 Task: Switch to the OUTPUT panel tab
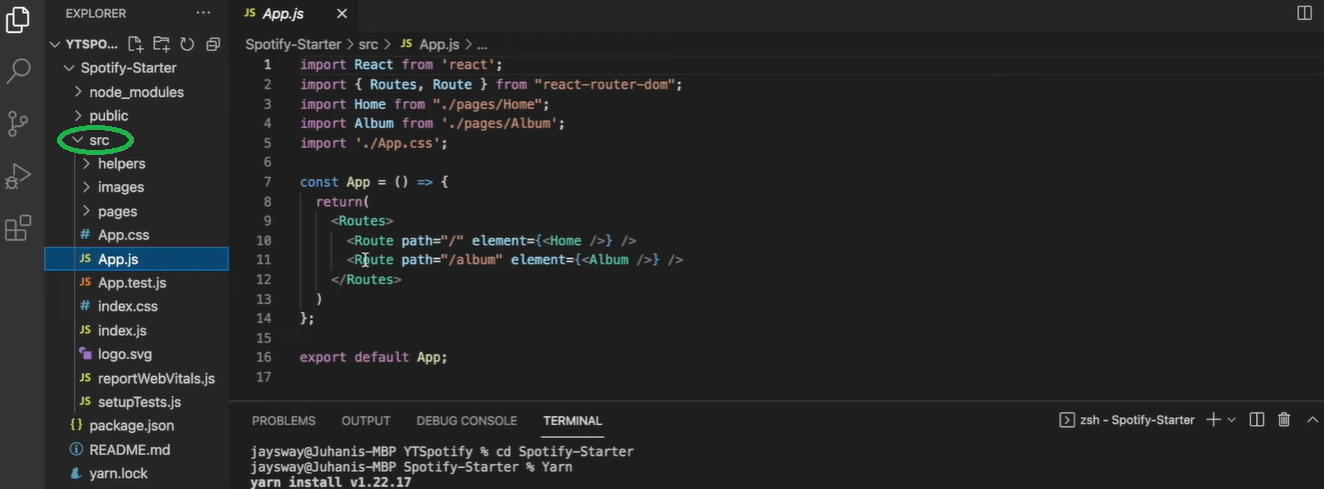coord(366,421)
